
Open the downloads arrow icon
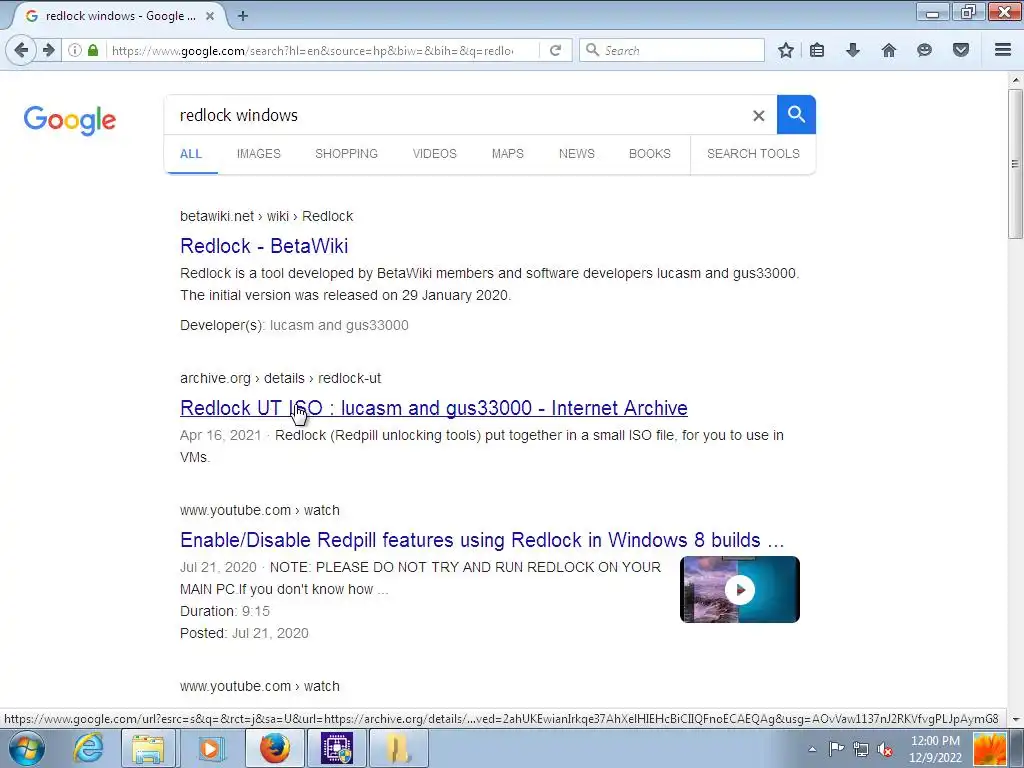852,50
